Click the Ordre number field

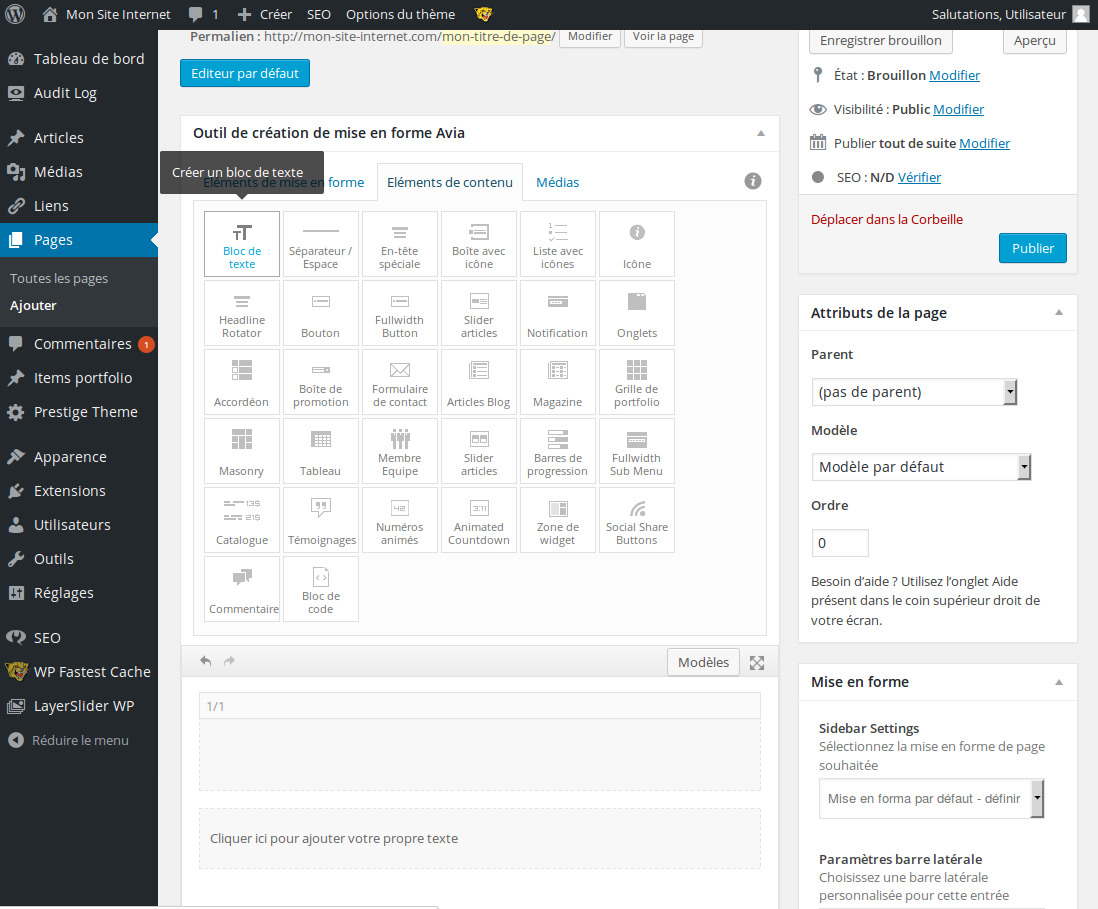[x=840, y=543]
